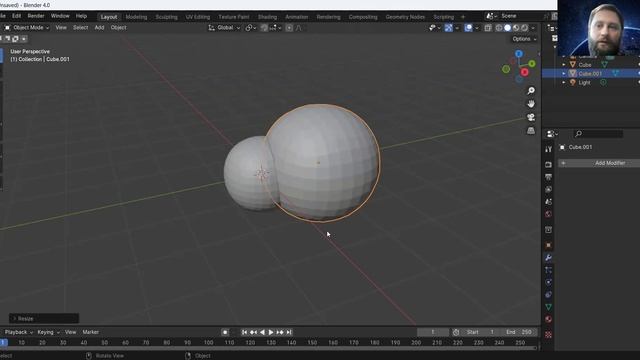
Task: Switch to the Shading workspace tab
Action: tap(267, 17)
